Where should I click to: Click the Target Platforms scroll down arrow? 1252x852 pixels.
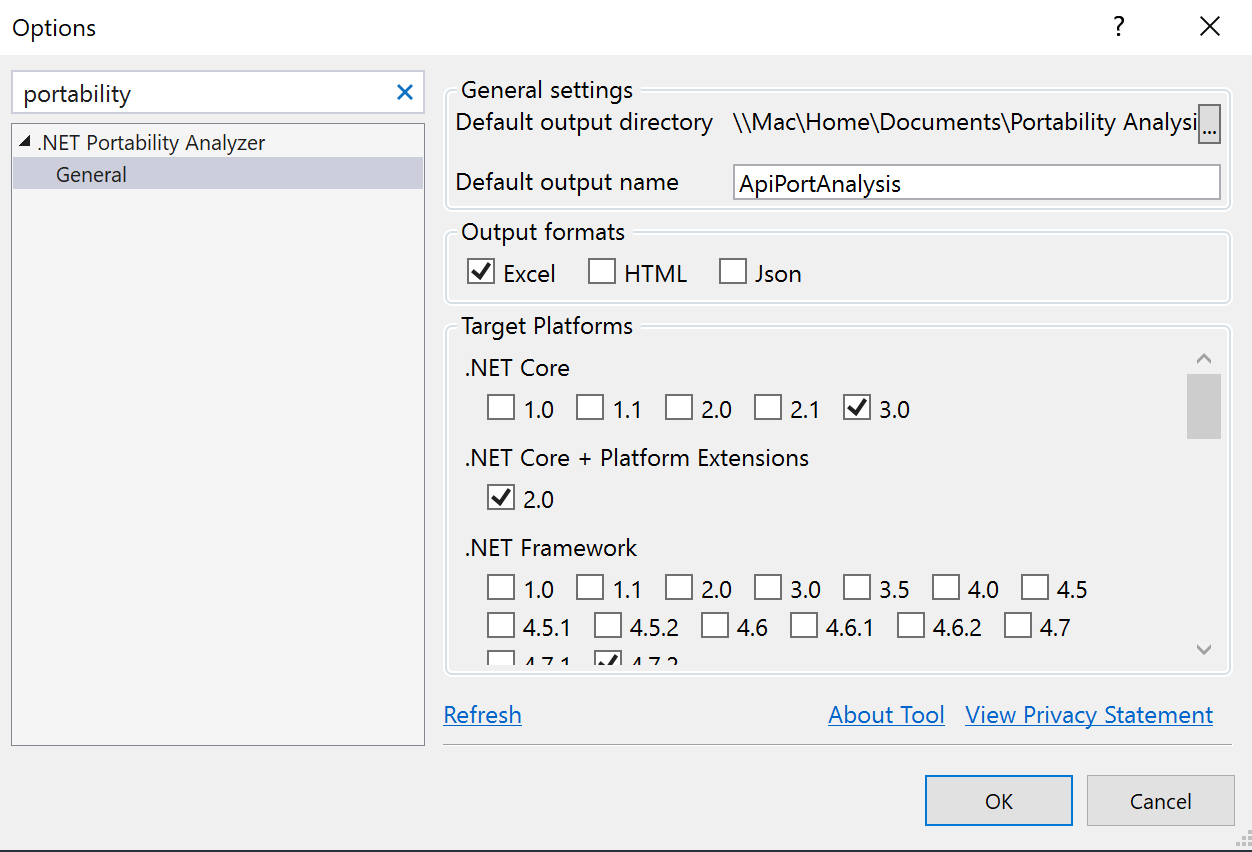[1204, 650]
